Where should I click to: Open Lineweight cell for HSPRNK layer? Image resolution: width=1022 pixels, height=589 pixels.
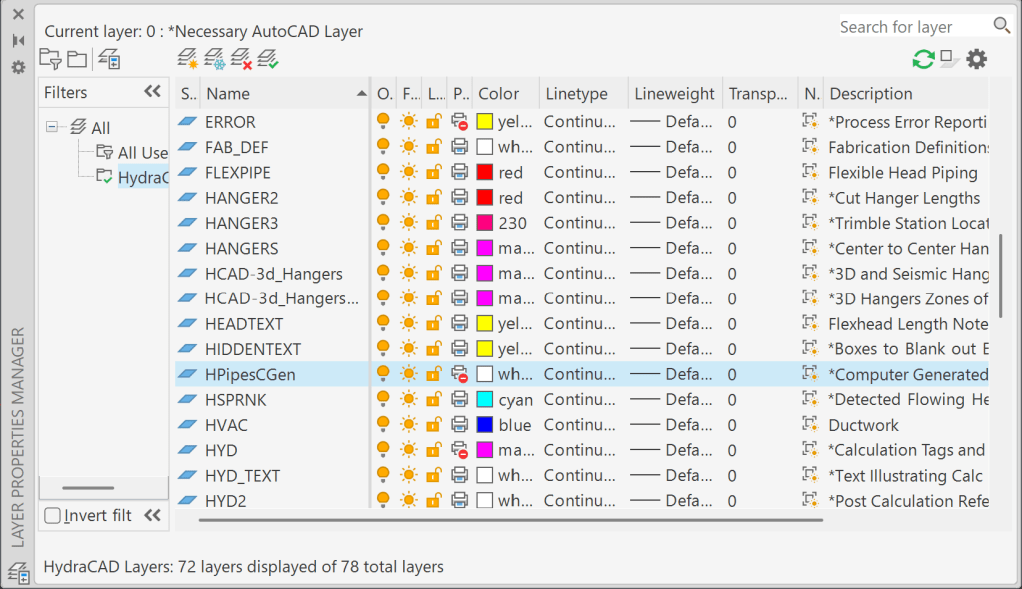[671, 399]
